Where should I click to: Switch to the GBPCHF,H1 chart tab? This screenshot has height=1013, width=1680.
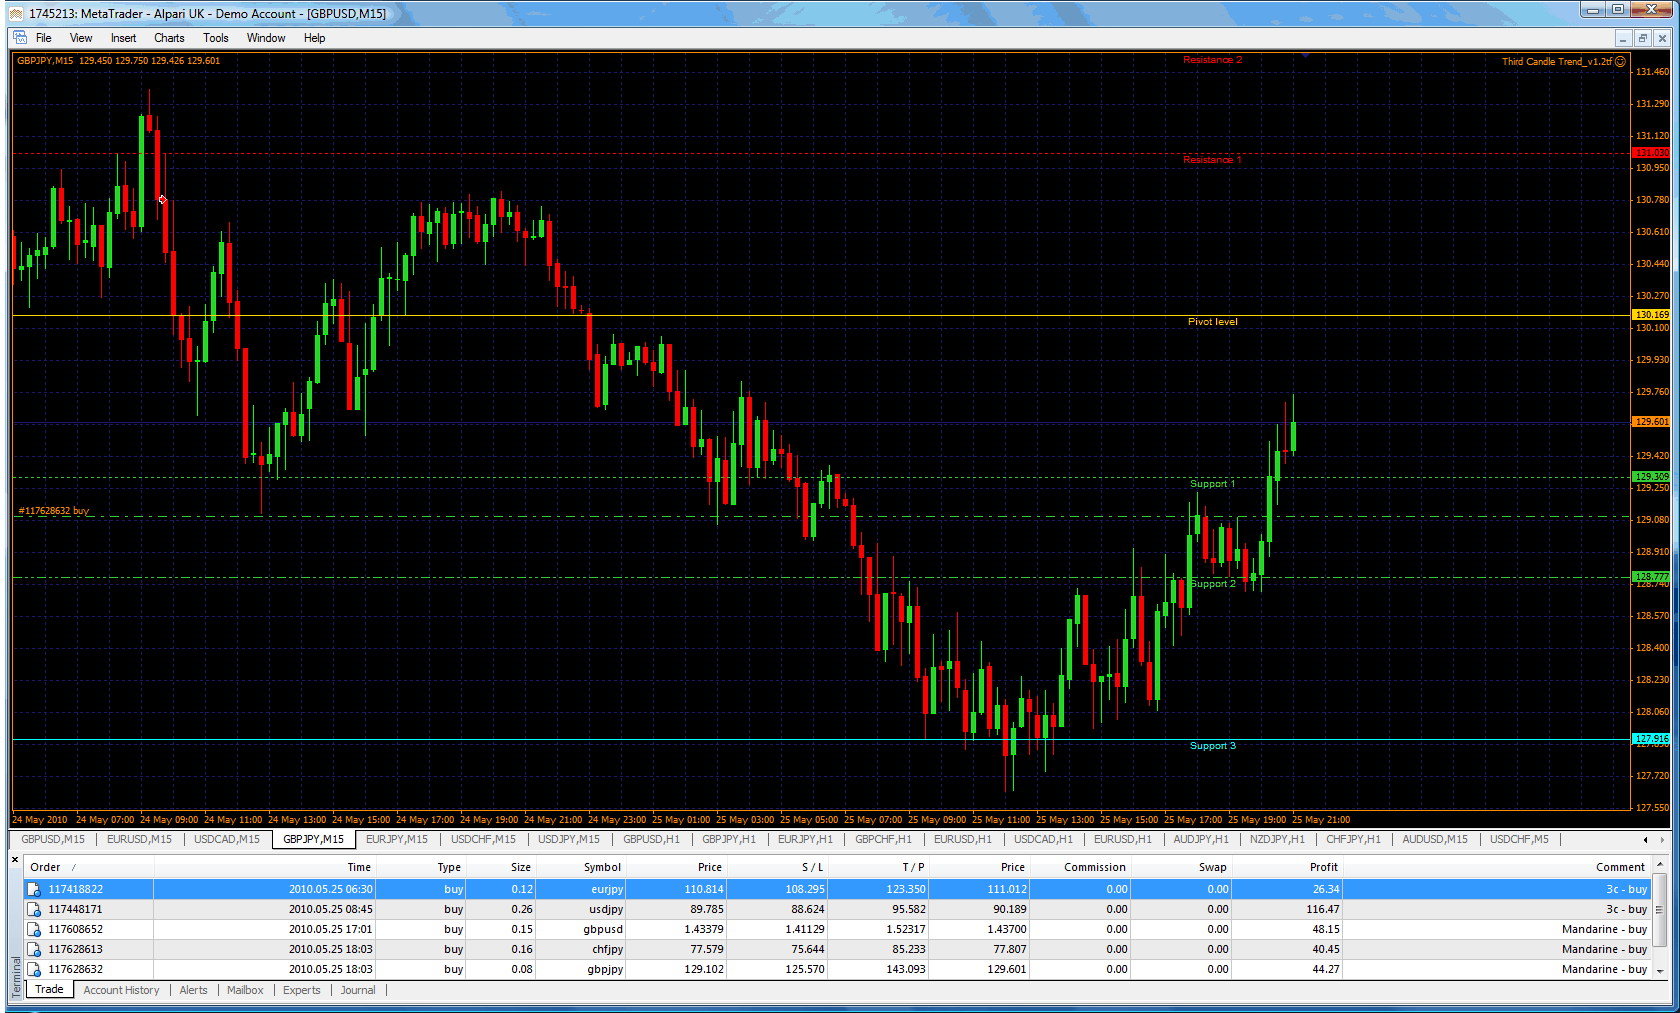883,839
